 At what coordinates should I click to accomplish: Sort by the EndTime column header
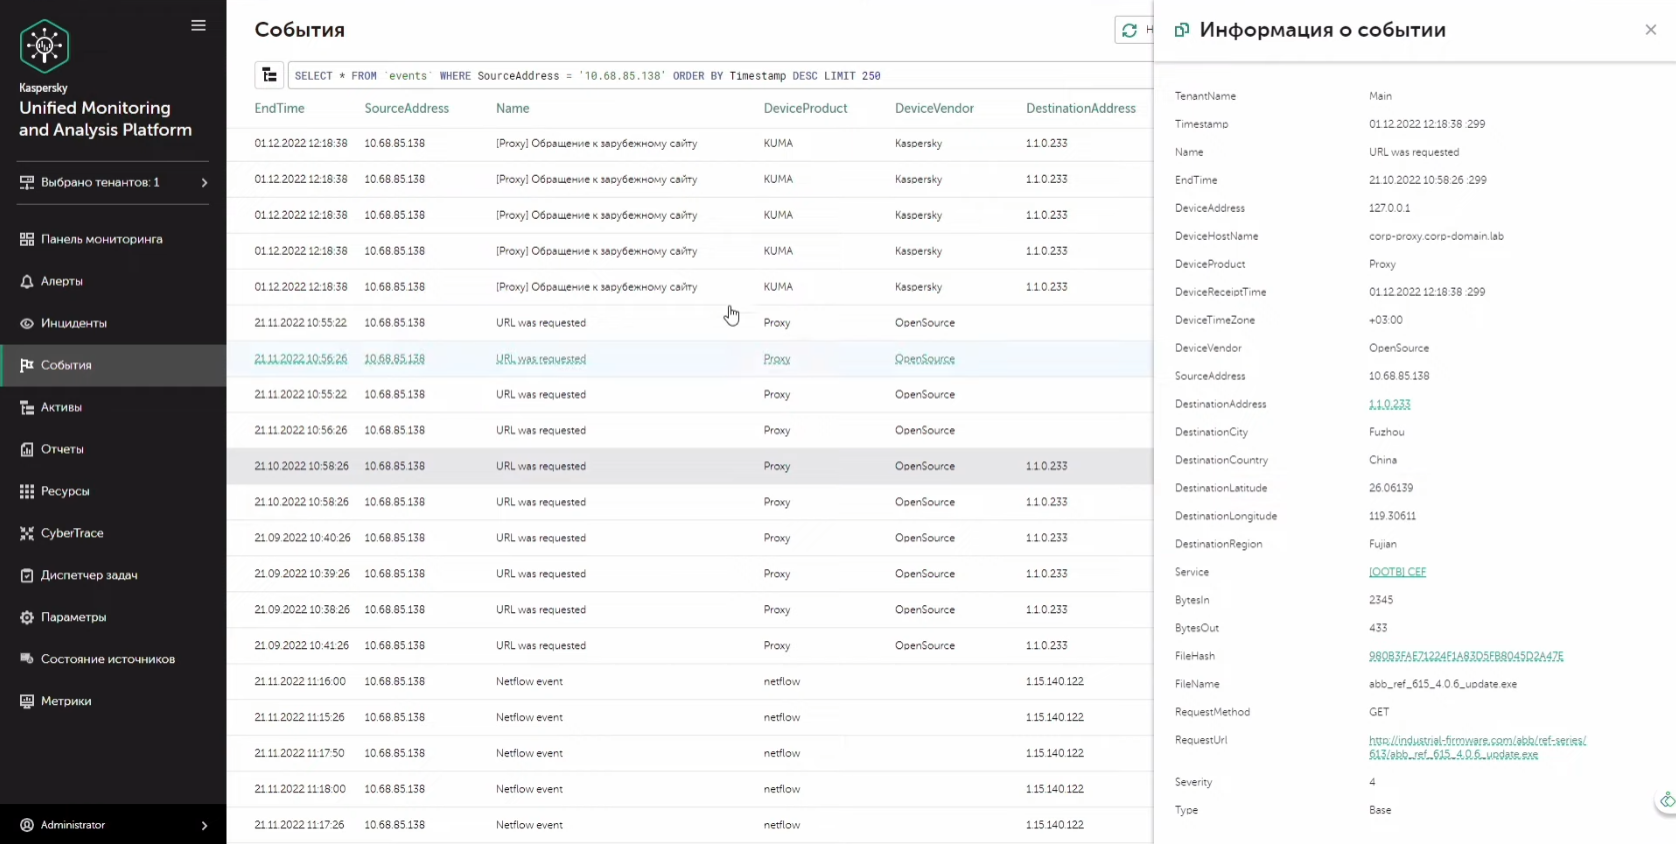pos(279,108)
